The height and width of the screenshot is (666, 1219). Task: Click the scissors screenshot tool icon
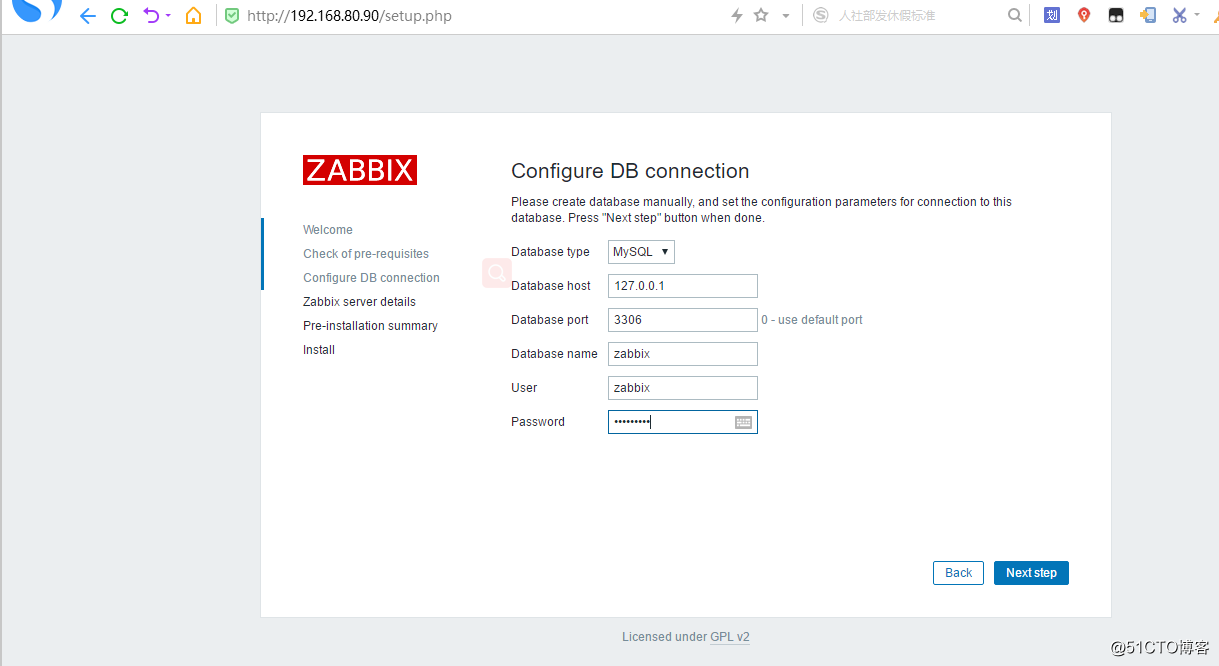pos(1180,15)
